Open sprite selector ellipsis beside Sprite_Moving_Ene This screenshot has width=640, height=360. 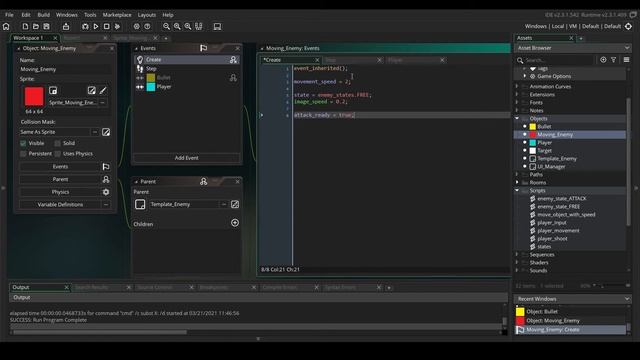102,102
